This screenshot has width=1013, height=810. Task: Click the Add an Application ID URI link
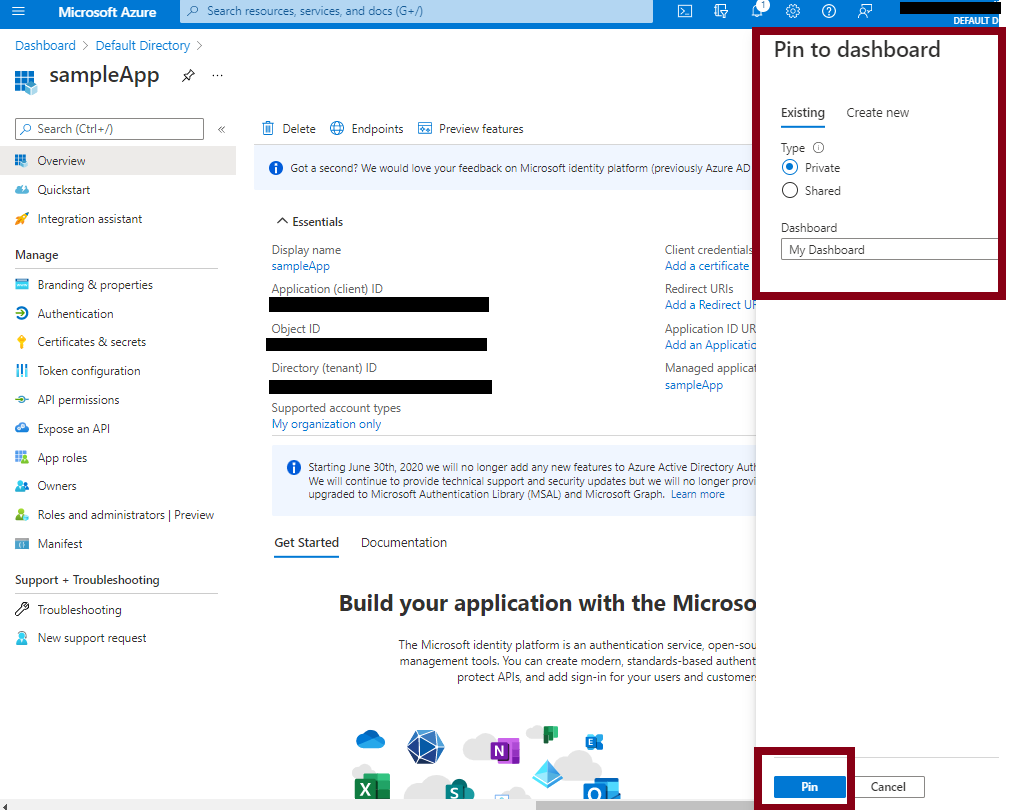click(x=710, y=345)
